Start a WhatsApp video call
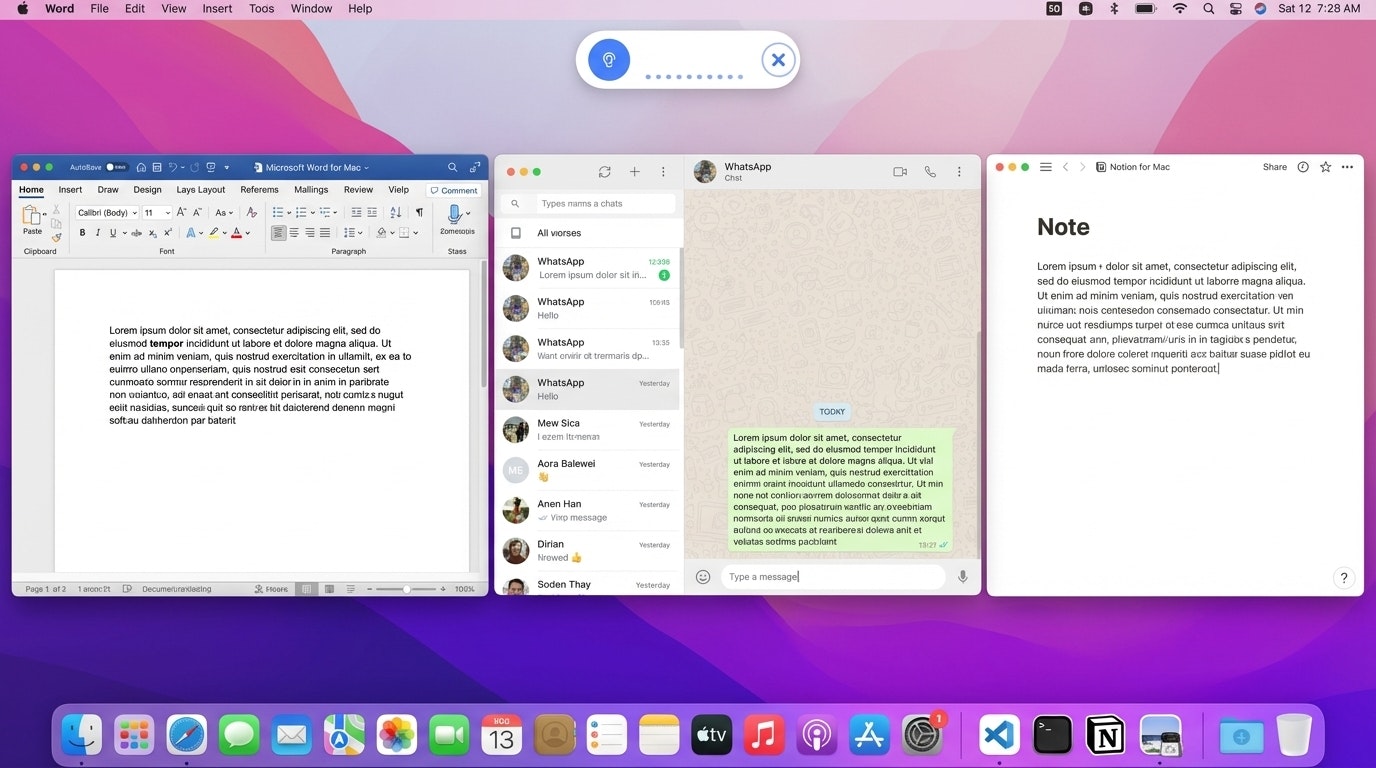 tap(899, 171)
